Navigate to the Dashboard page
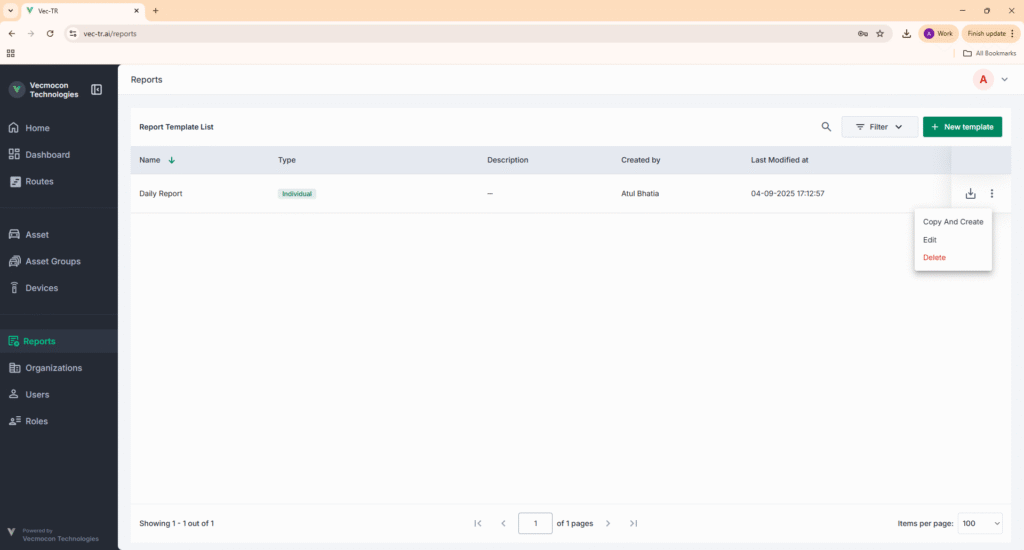This screenshot has height=550, width=1024. tap(47, 155)
